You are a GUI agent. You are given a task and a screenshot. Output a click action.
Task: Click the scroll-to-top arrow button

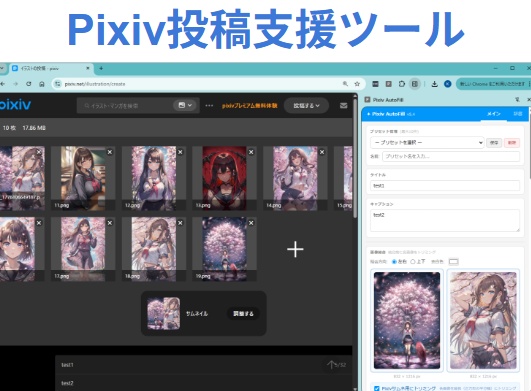click(332, 364)
